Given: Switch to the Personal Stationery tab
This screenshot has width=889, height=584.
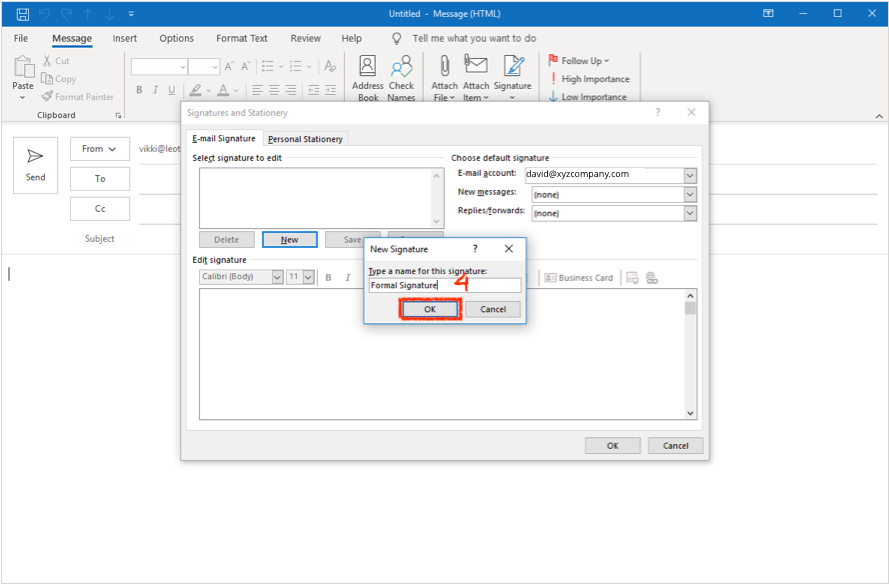Looking at the screenshot, I should point(305,139).
